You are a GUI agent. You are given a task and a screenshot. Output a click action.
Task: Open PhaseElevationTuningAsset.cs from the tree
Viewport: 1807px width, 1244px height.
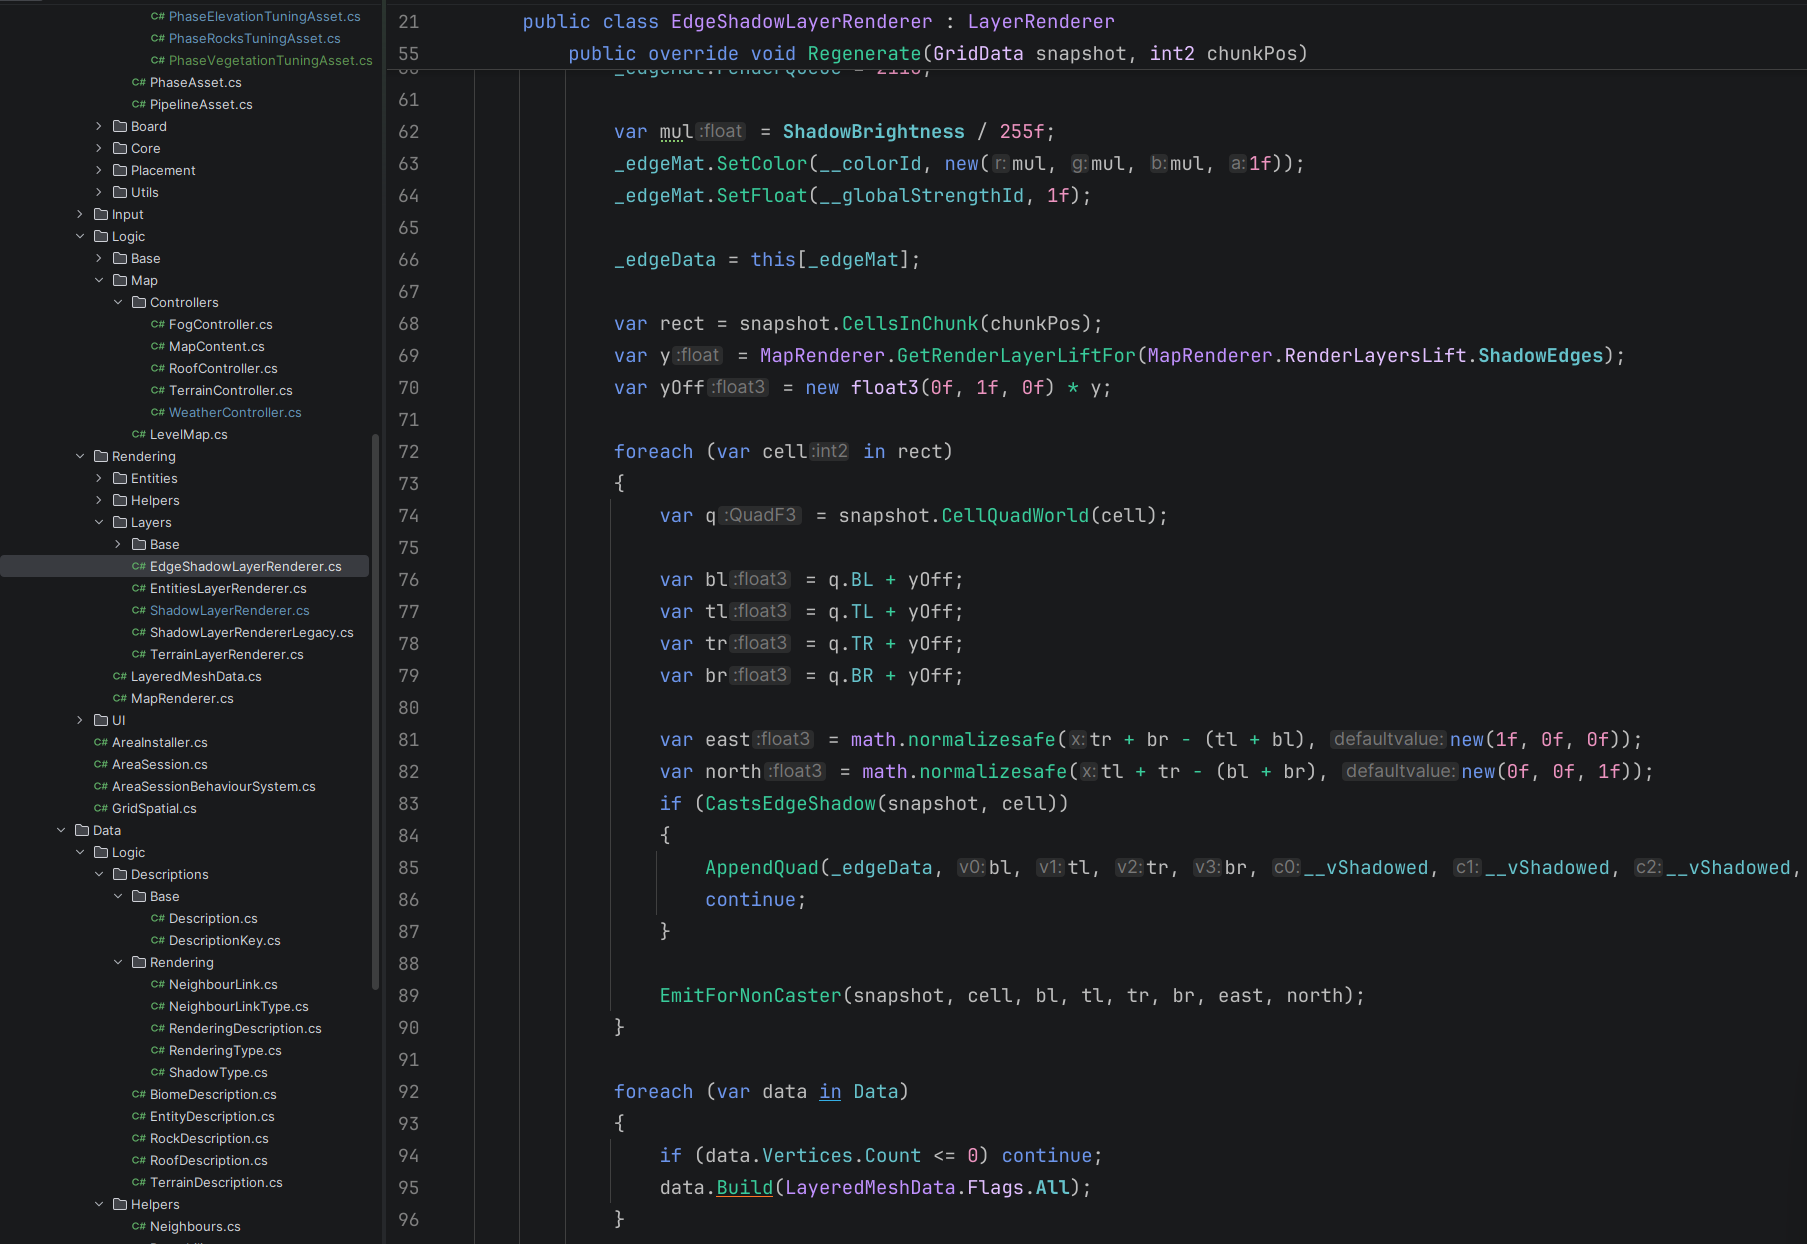264,17
